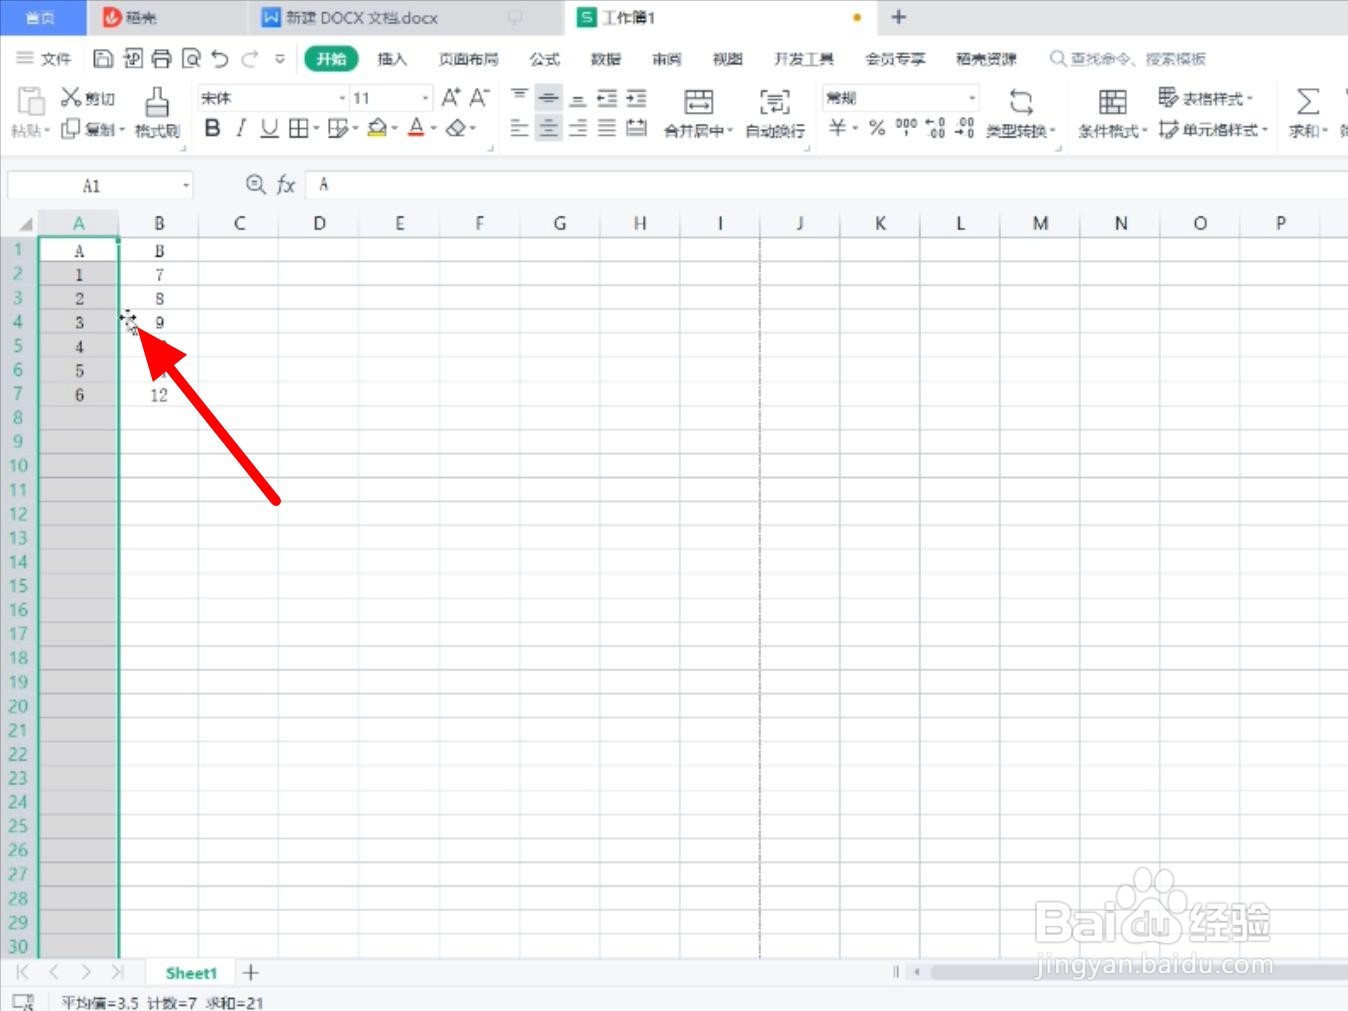The height and width of the screenshot is (1011, 1348).
Task: Increase font size with A+ icon
Action: [451, 97]
